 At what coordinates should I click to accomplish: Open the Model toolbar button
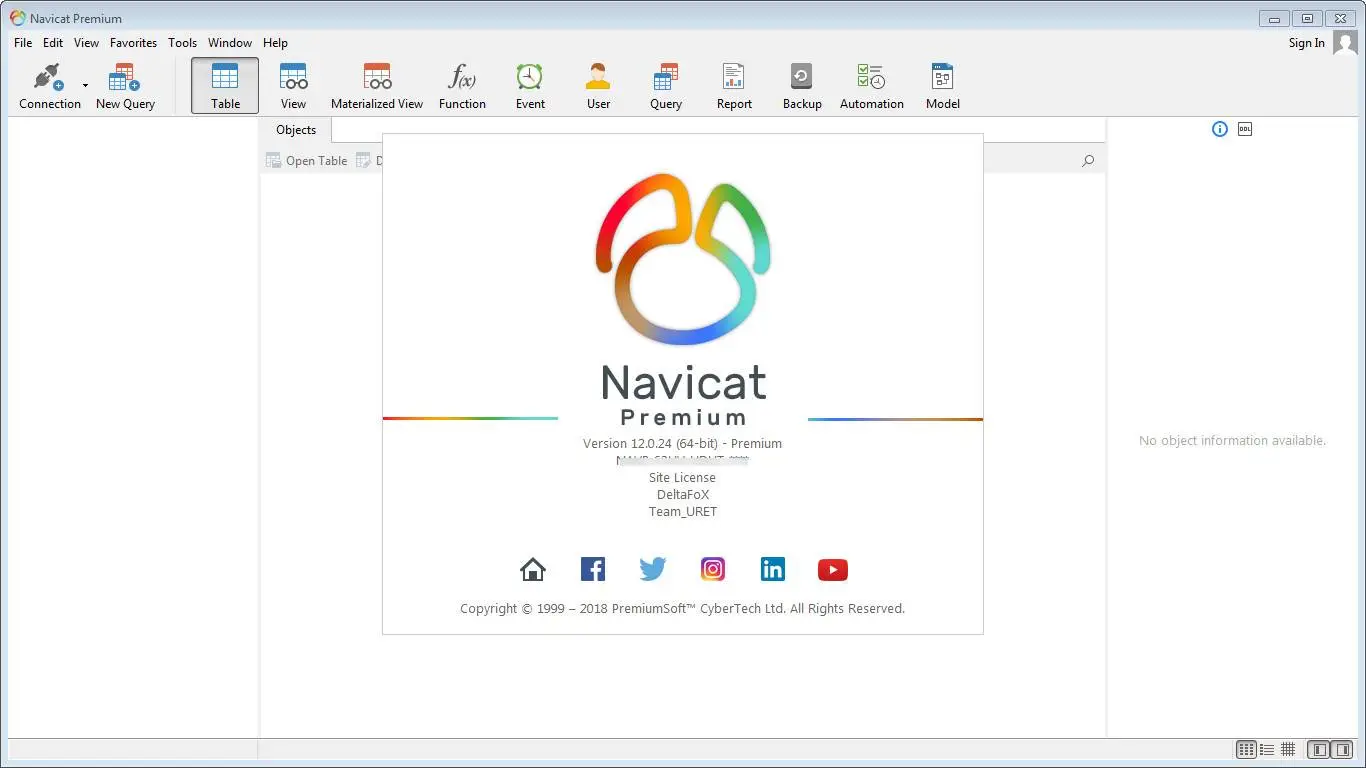click(x=943, y=86)
